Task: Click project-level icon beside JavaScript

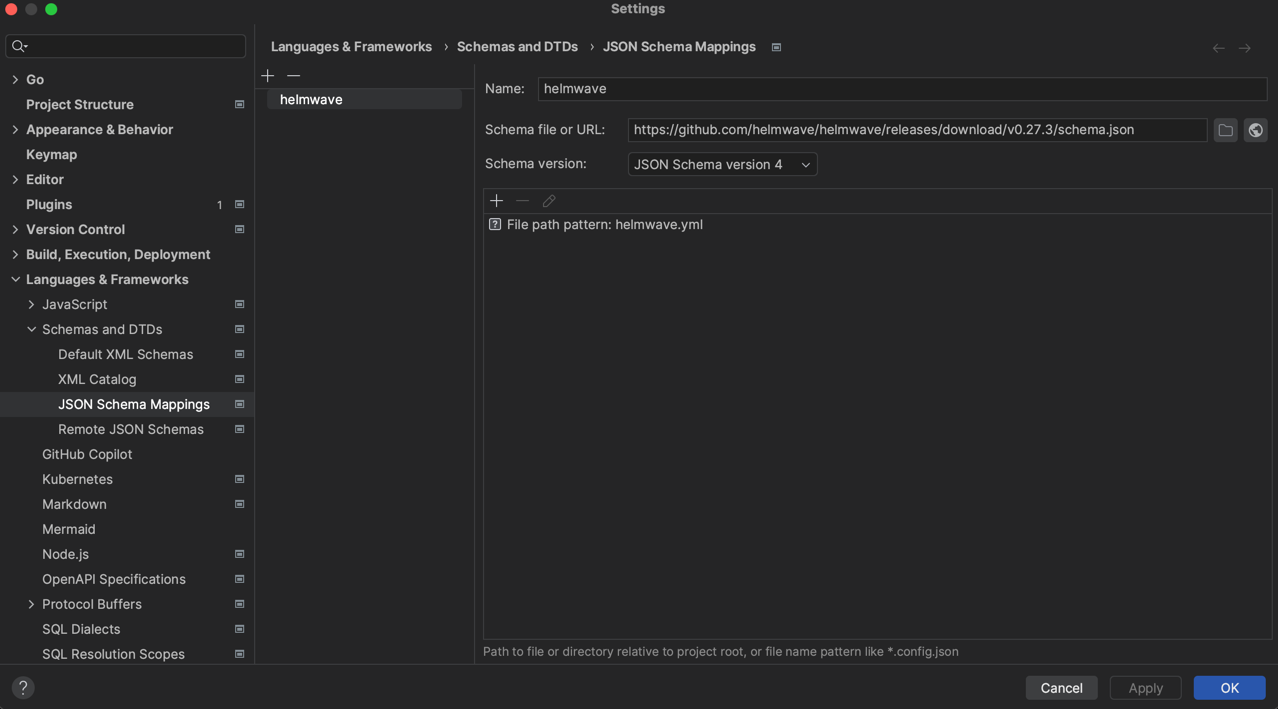Action: 239,304
